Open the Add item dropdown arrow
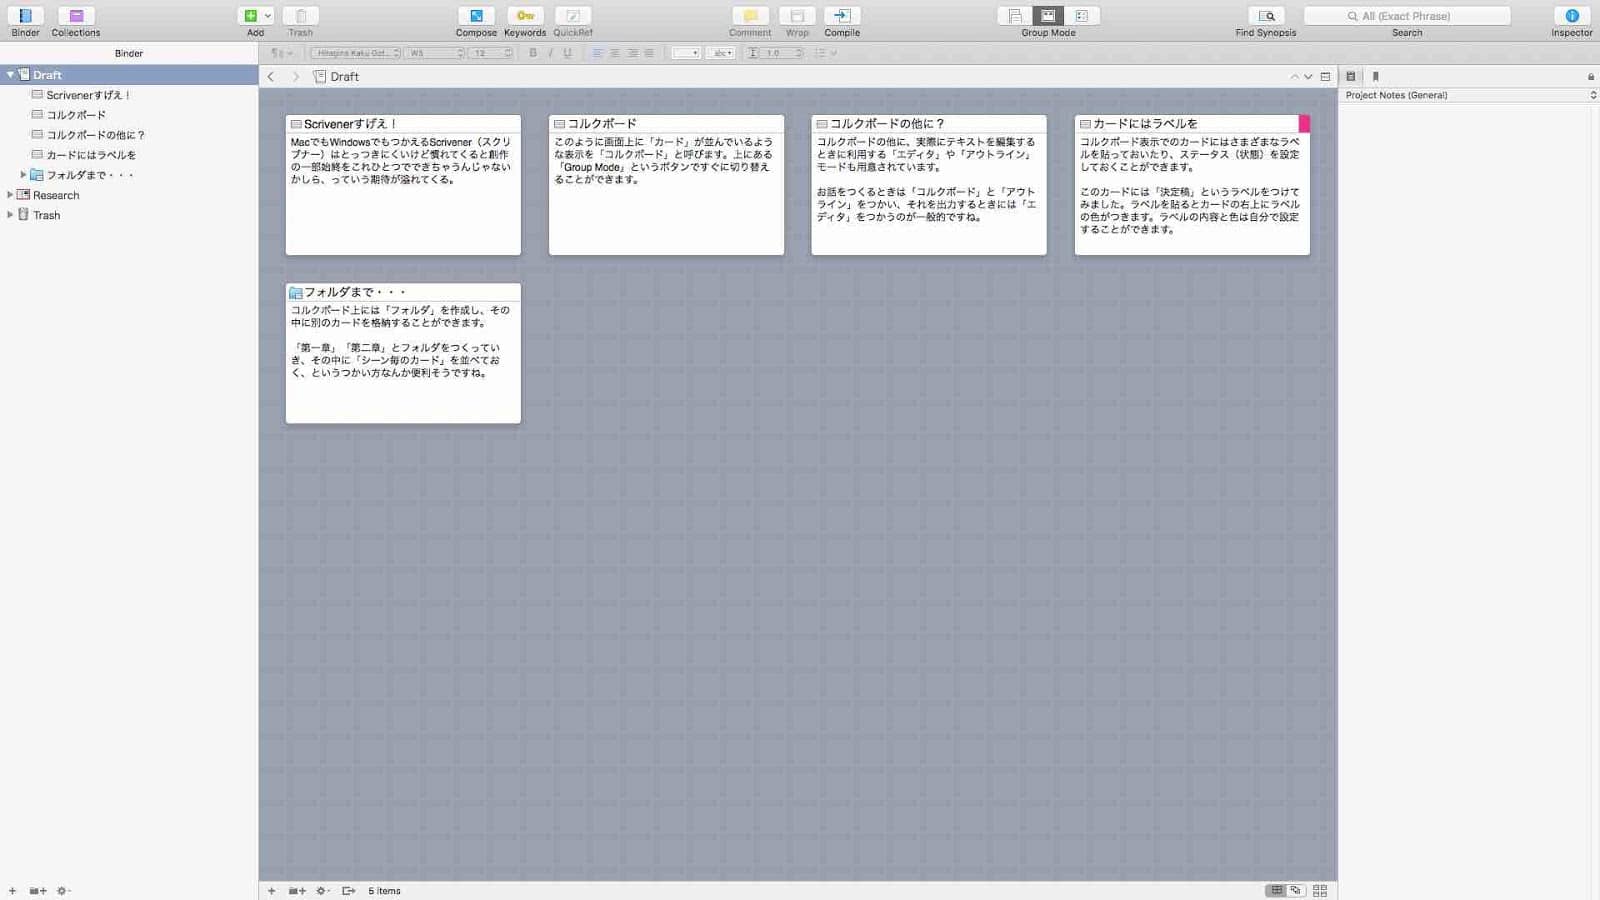The height and width of the screenshot is (900, 1600). tap(267, 16)
